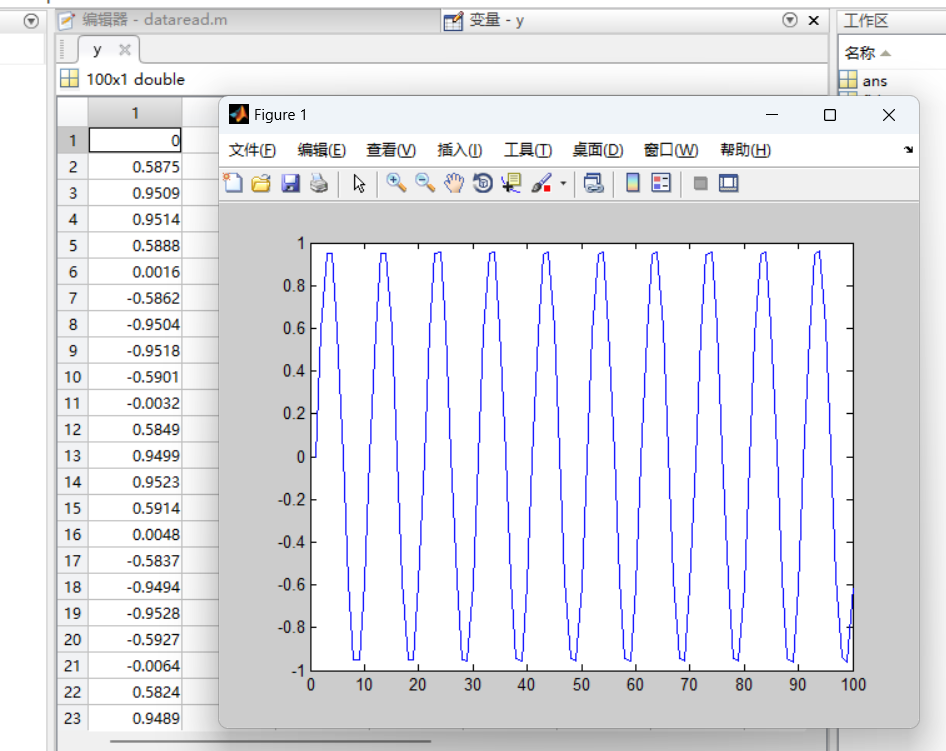The width and height of the screenshot is (946, 751).
Task: Switch to the 编辑器 - dataread.m tab
Action: [140, 19]
